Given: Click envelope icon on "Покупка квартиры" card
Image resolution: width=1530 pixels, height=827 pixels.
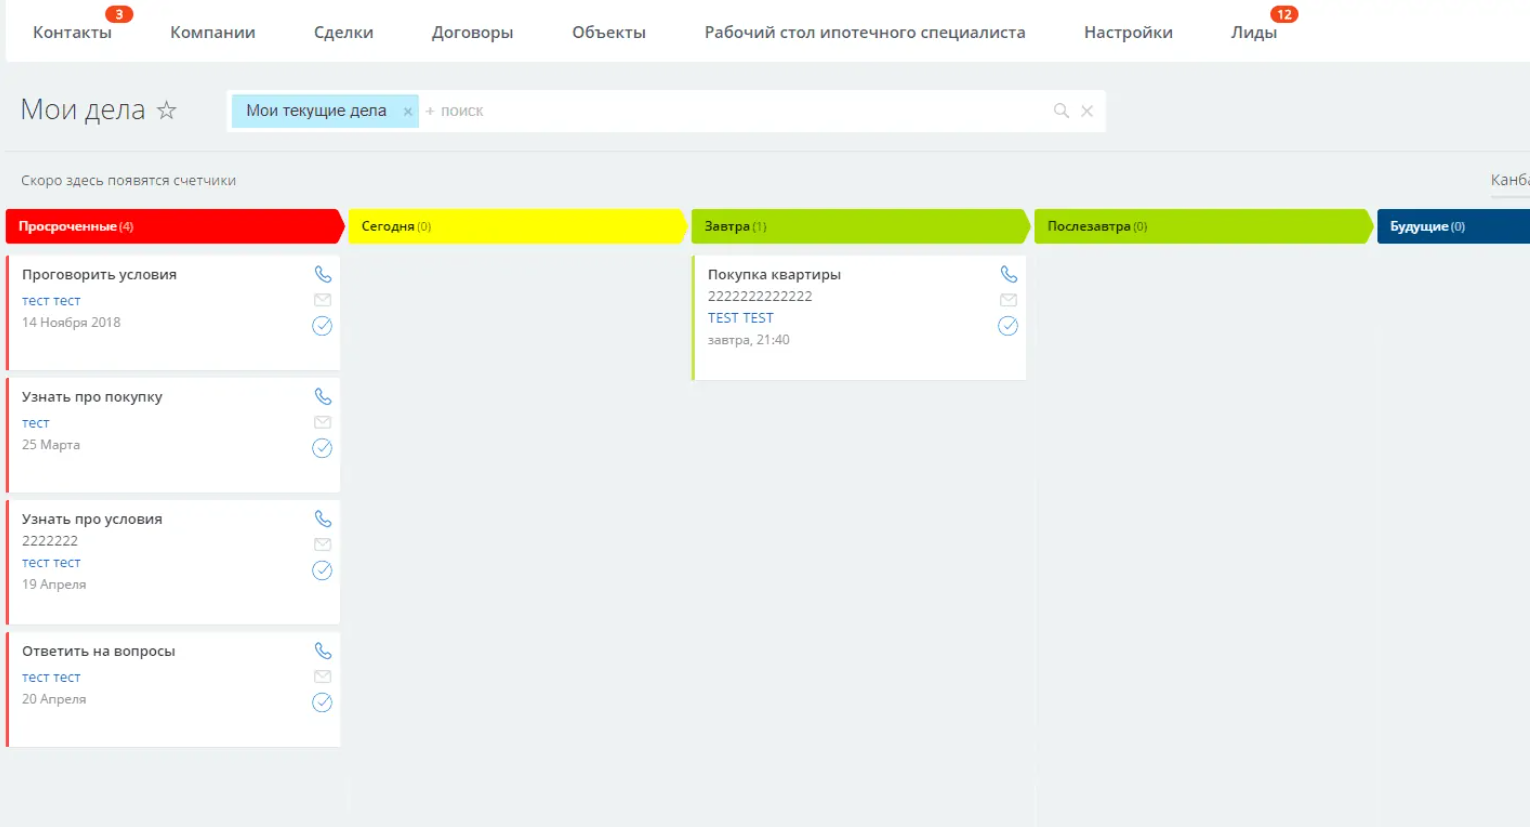Looking at the screenshot, I should pos(1009,300).
